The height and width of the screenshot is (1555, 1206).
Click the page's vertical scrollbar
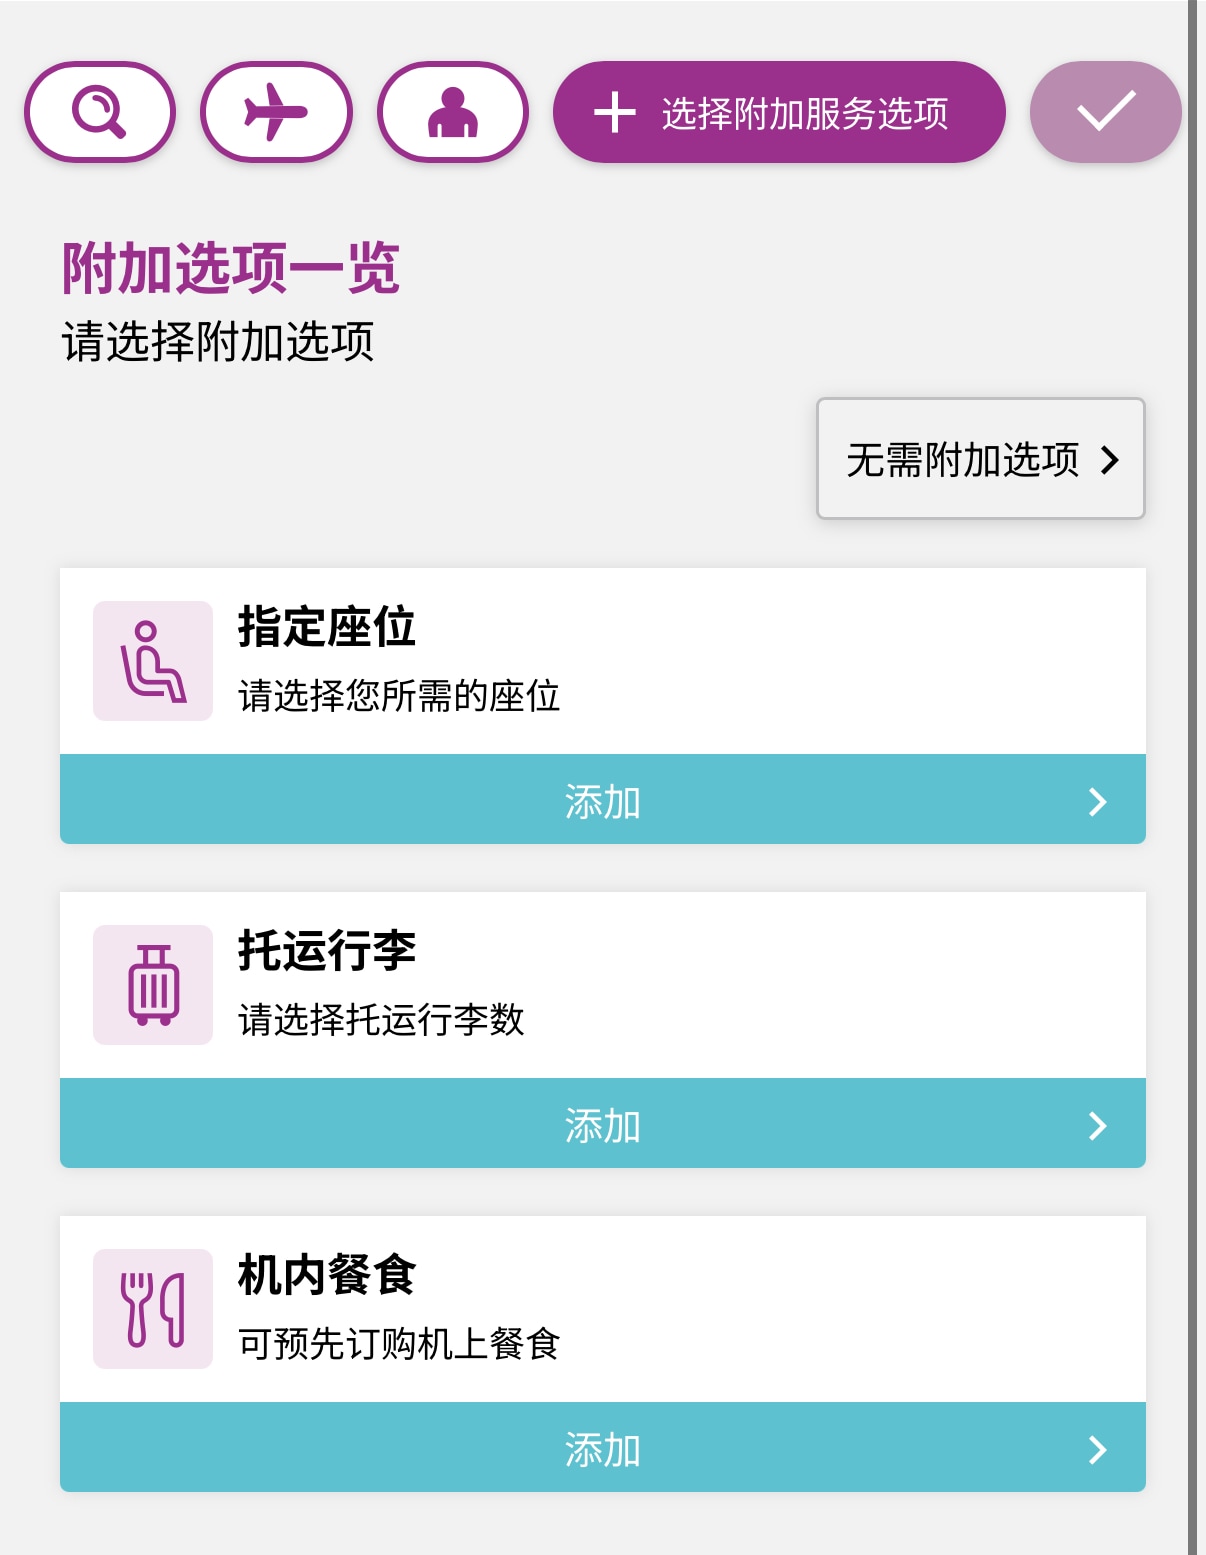1192,777
